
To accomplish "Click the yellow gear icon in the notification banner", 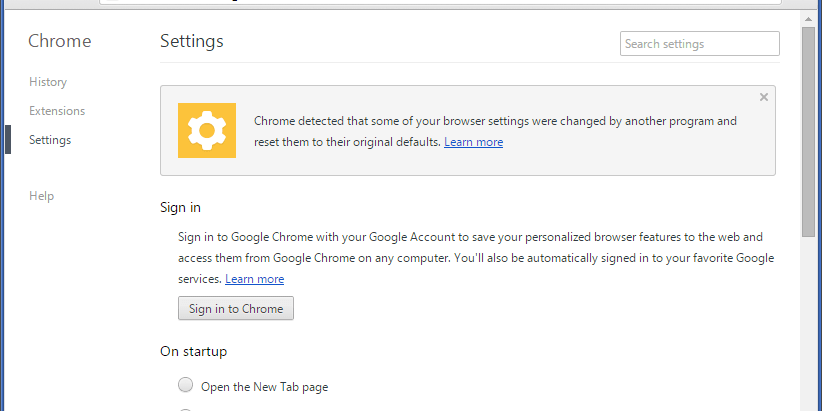I will [x=207, y=131].
